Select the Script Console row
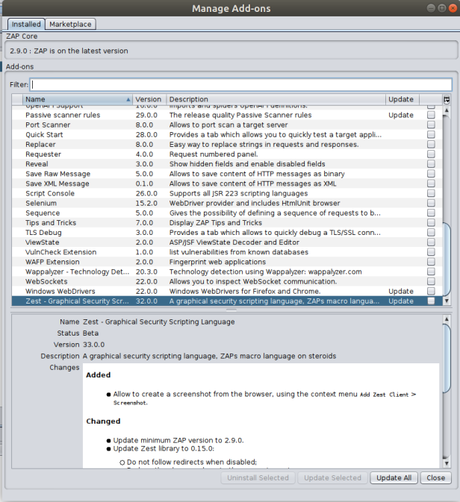 tap(227, 193)
